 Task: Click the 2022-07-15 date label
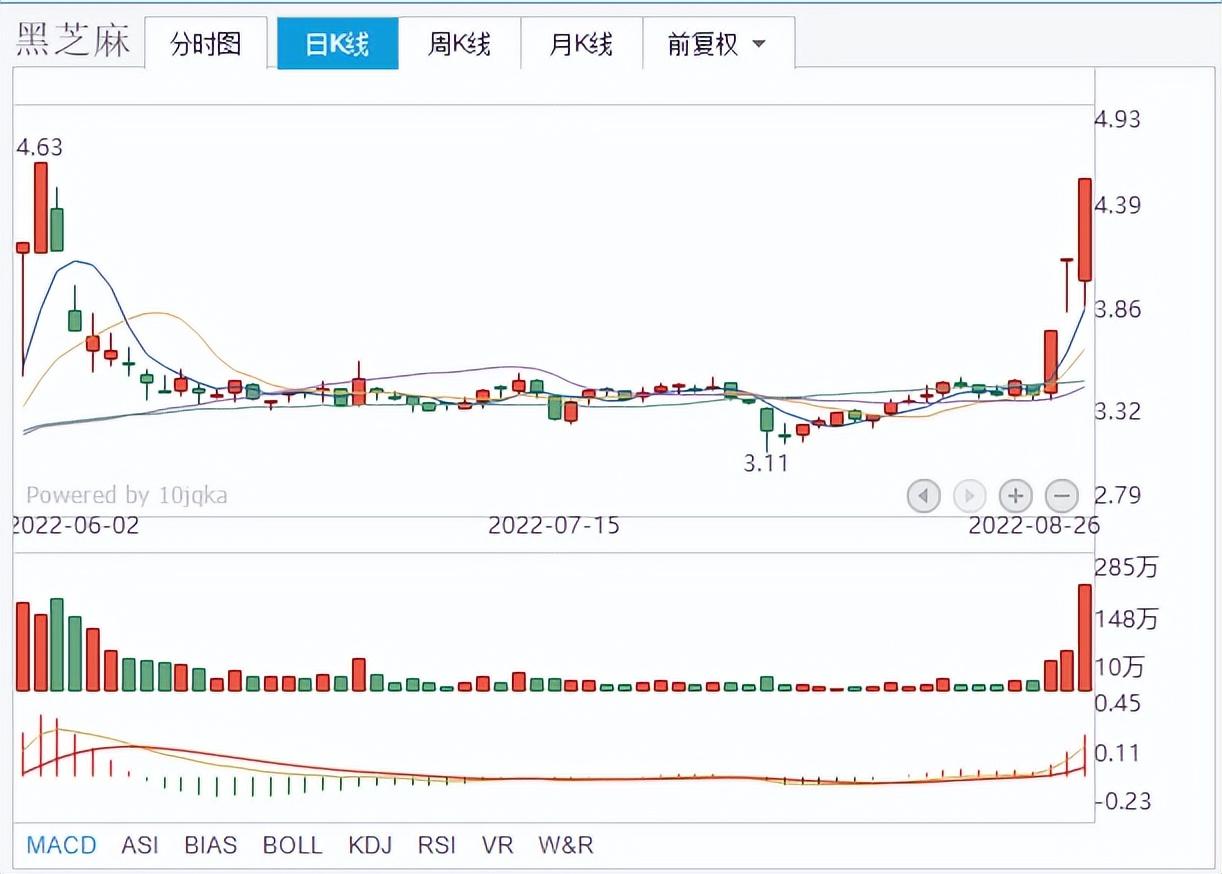pyautogui.click(x=553, y=525)
